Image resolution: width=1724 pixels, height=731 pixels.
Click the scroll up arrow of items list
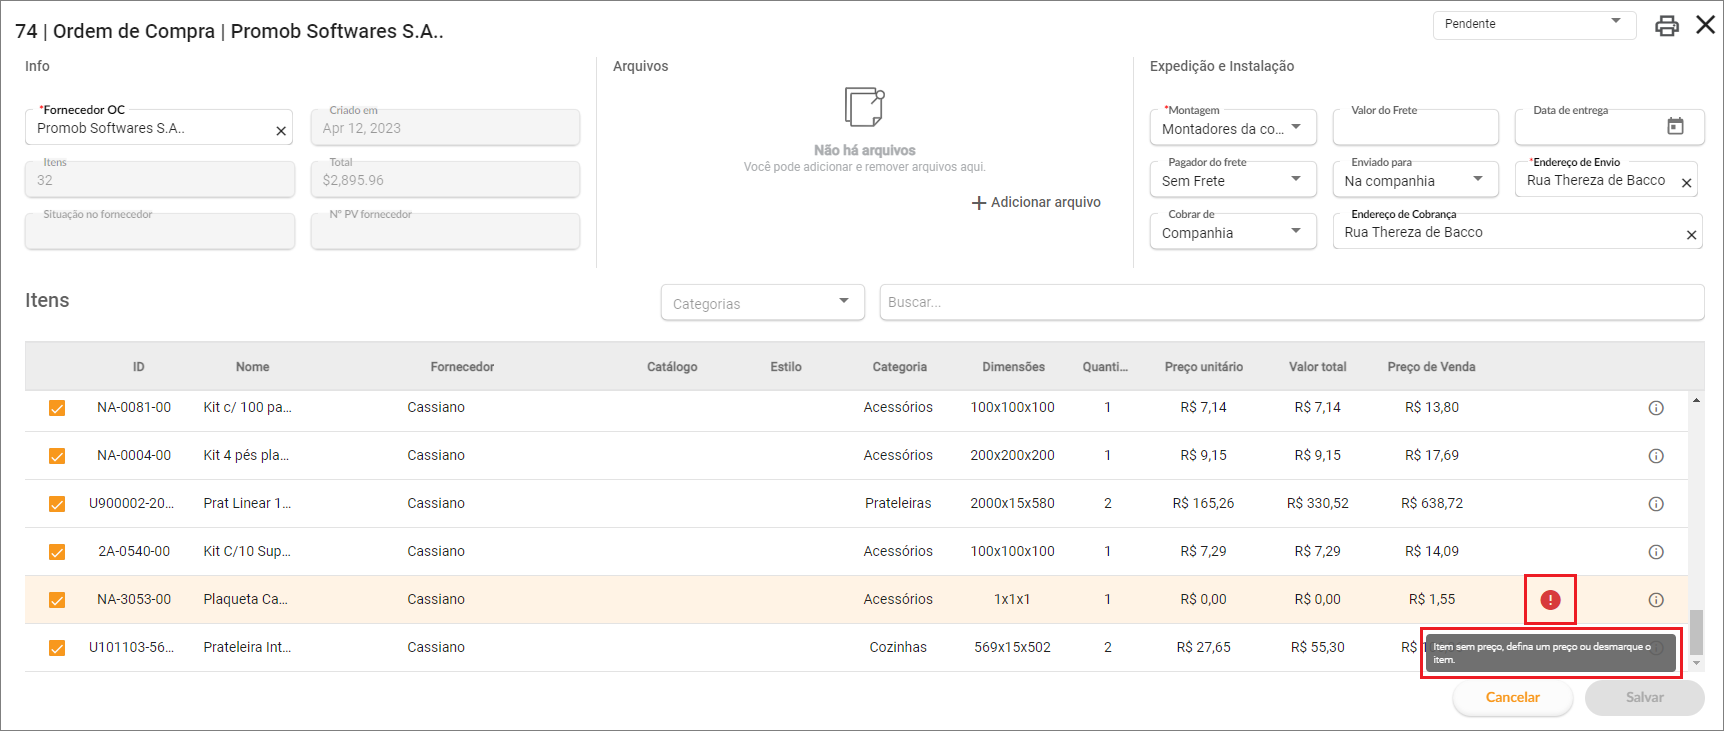[1696, 400]
